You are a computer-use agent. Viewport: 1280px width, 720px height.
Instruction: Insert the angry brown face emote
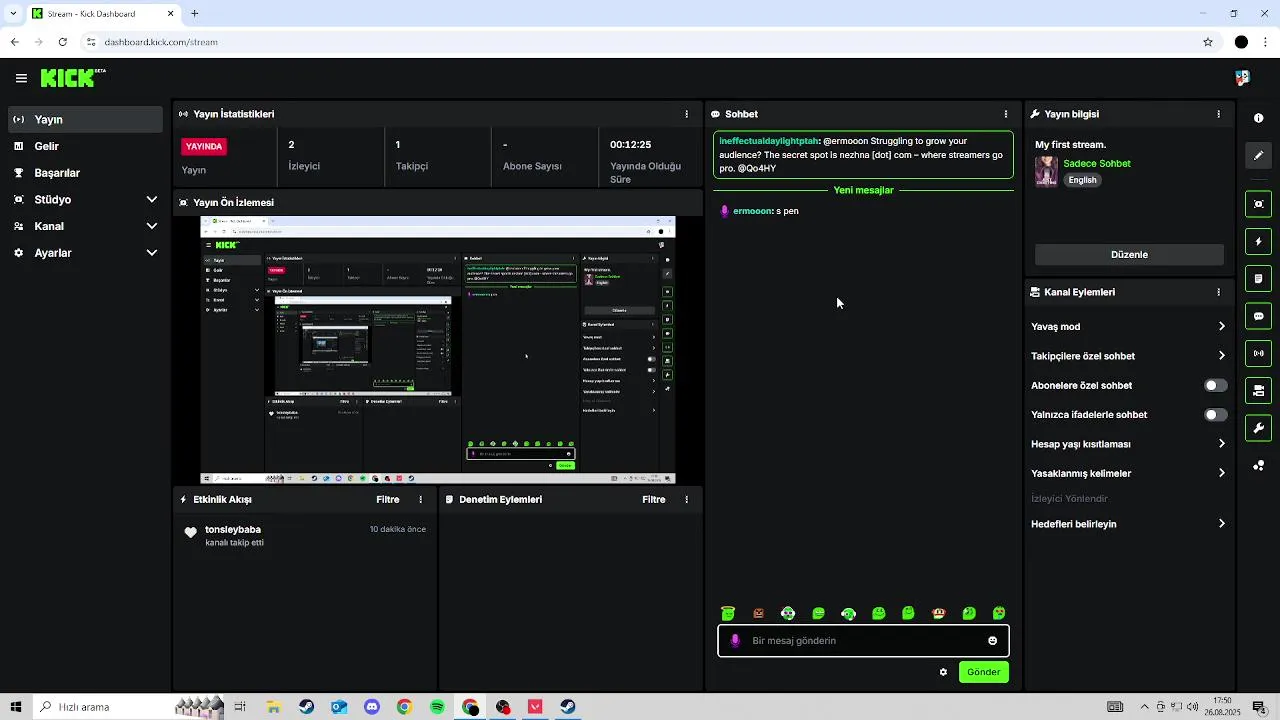[x=758, y=613]
